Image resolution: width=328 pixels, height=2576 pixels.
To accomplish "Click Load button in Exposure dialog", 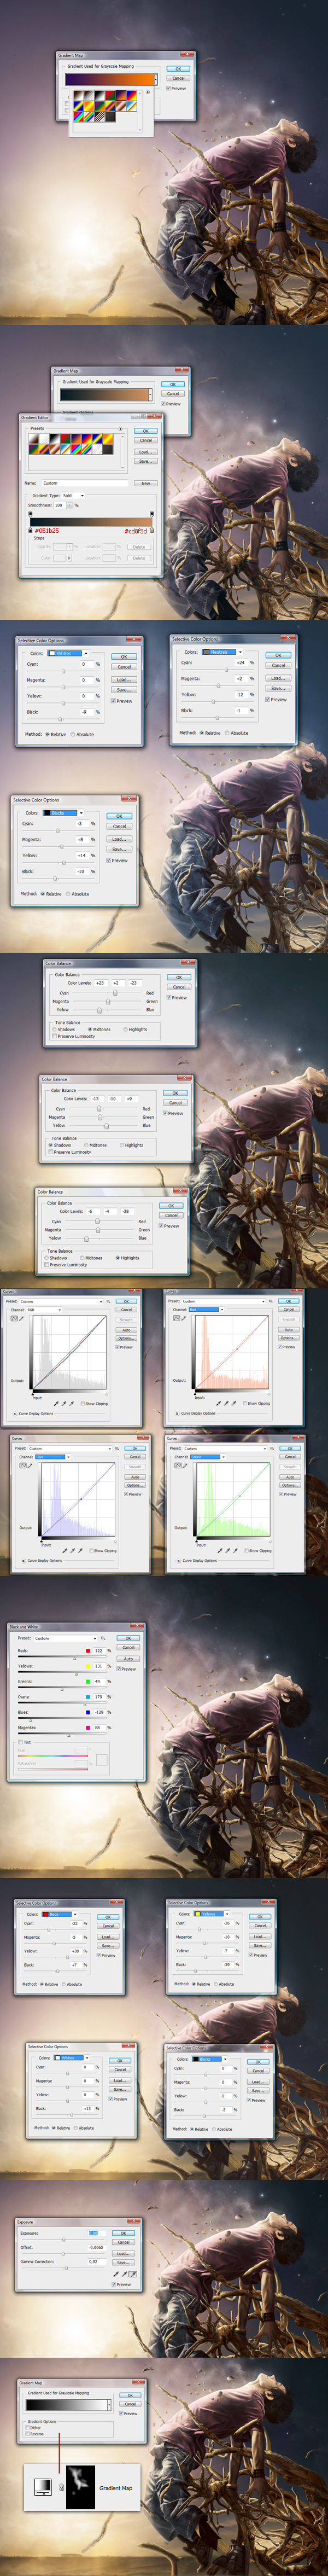I will click(123, 2254).
